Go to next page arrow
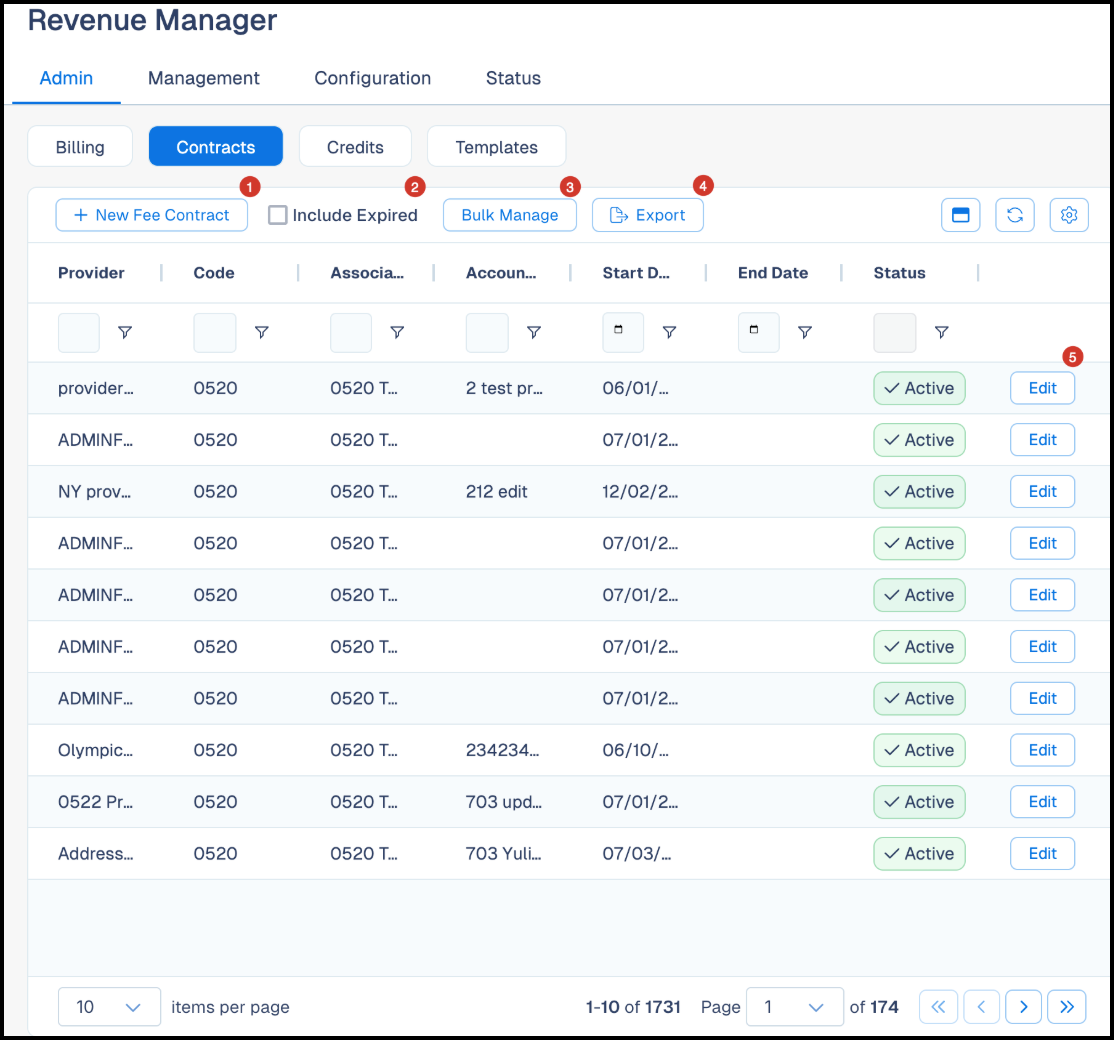 1023,1007
